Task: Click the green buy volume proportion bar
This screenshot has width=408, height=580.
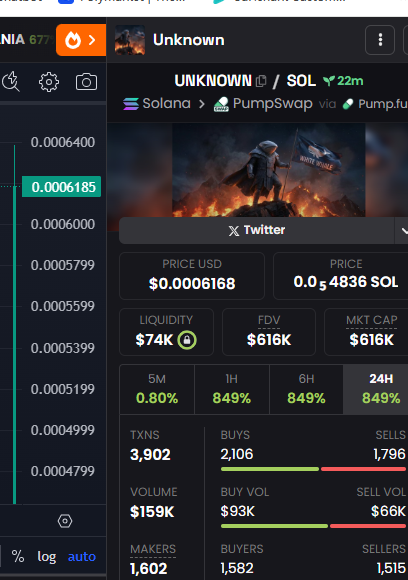Action: 274,526
